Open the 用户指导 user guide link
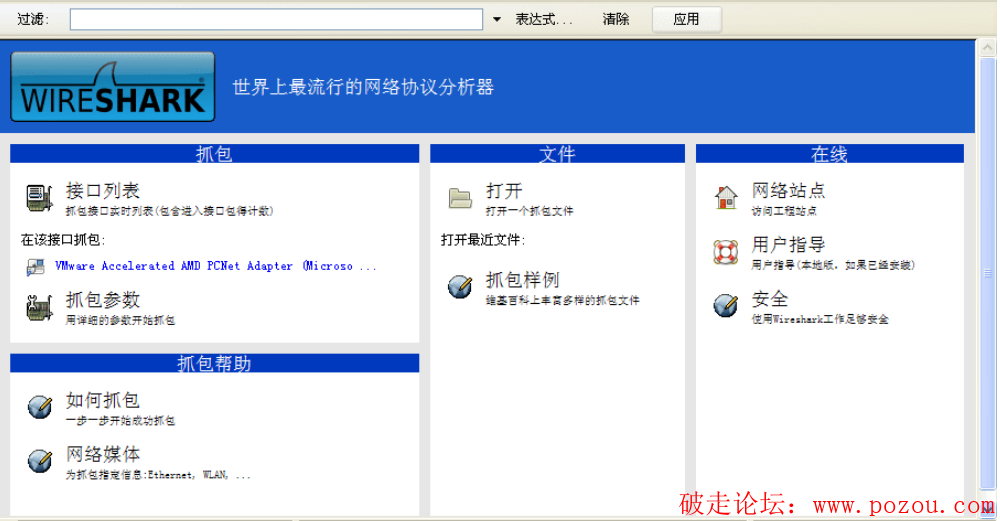 [789, 244]
